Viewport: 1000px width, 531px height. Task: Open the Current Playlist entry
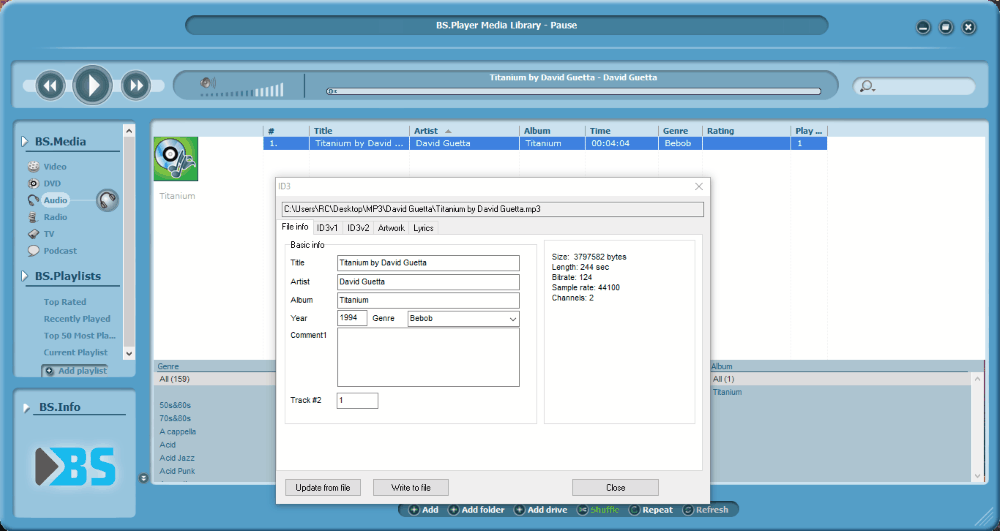tap(75, 352)
